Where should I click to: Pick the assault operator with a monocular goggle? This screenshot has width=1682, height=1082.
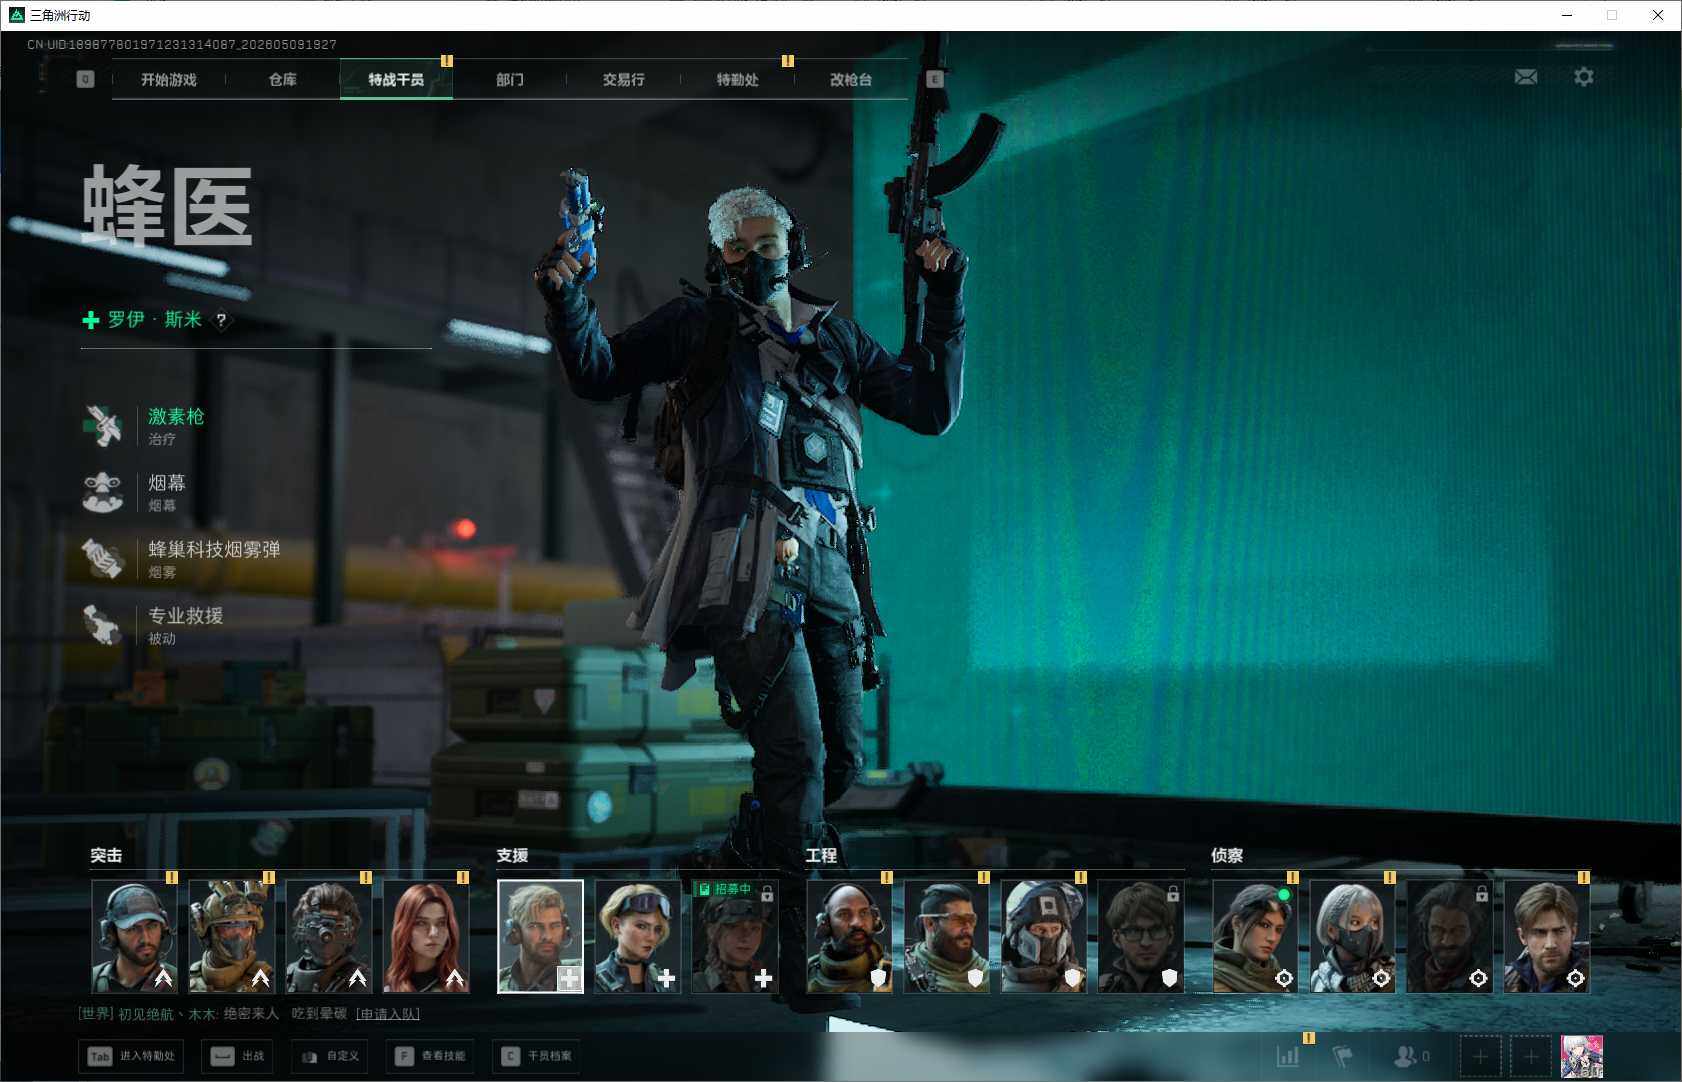(x=328, y=936)
